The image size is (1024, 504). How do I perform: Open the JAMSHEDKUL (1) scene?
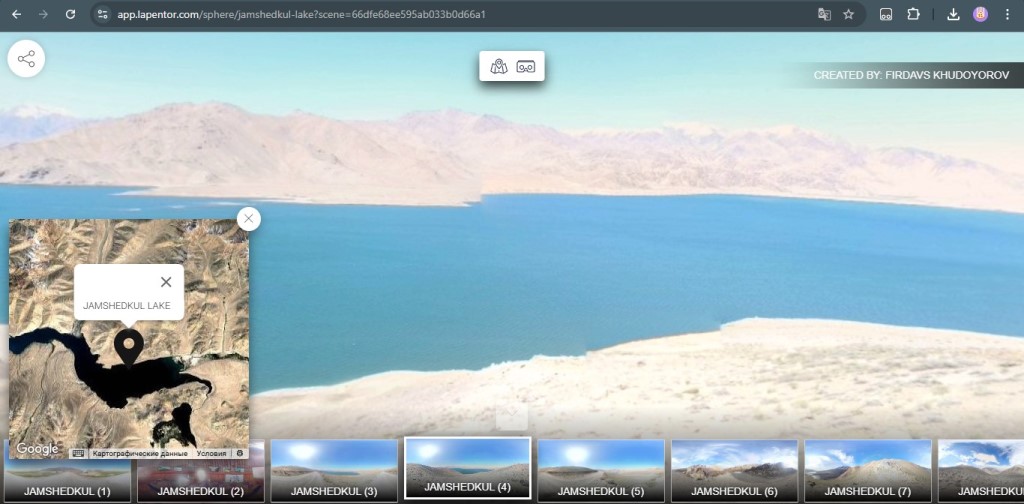(x=67, y=470)
